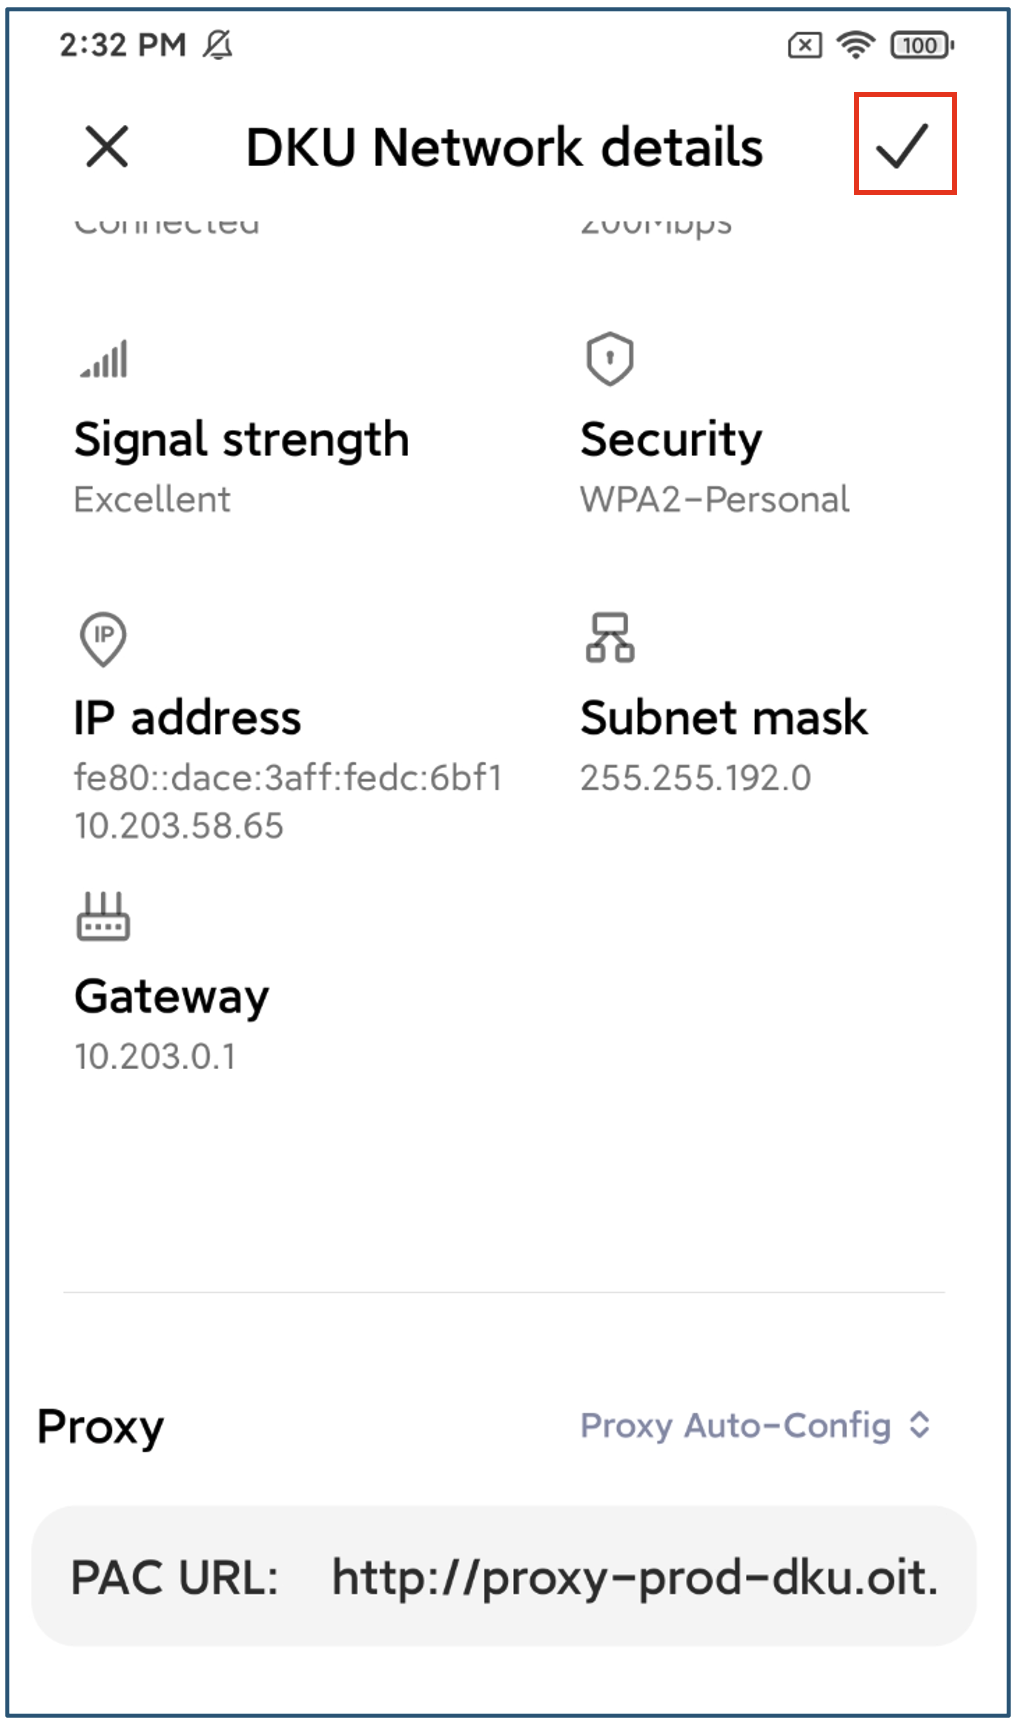Tap the IP address pin icon
The height and width of the screenshot is (1726, 1018).
click(x=103, y=639)
